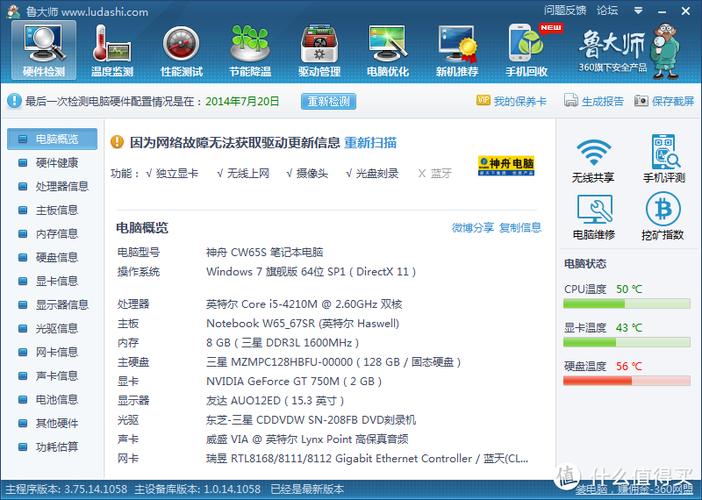
Task: Click 生成报告 to generate report
Action: click(594, 101)
